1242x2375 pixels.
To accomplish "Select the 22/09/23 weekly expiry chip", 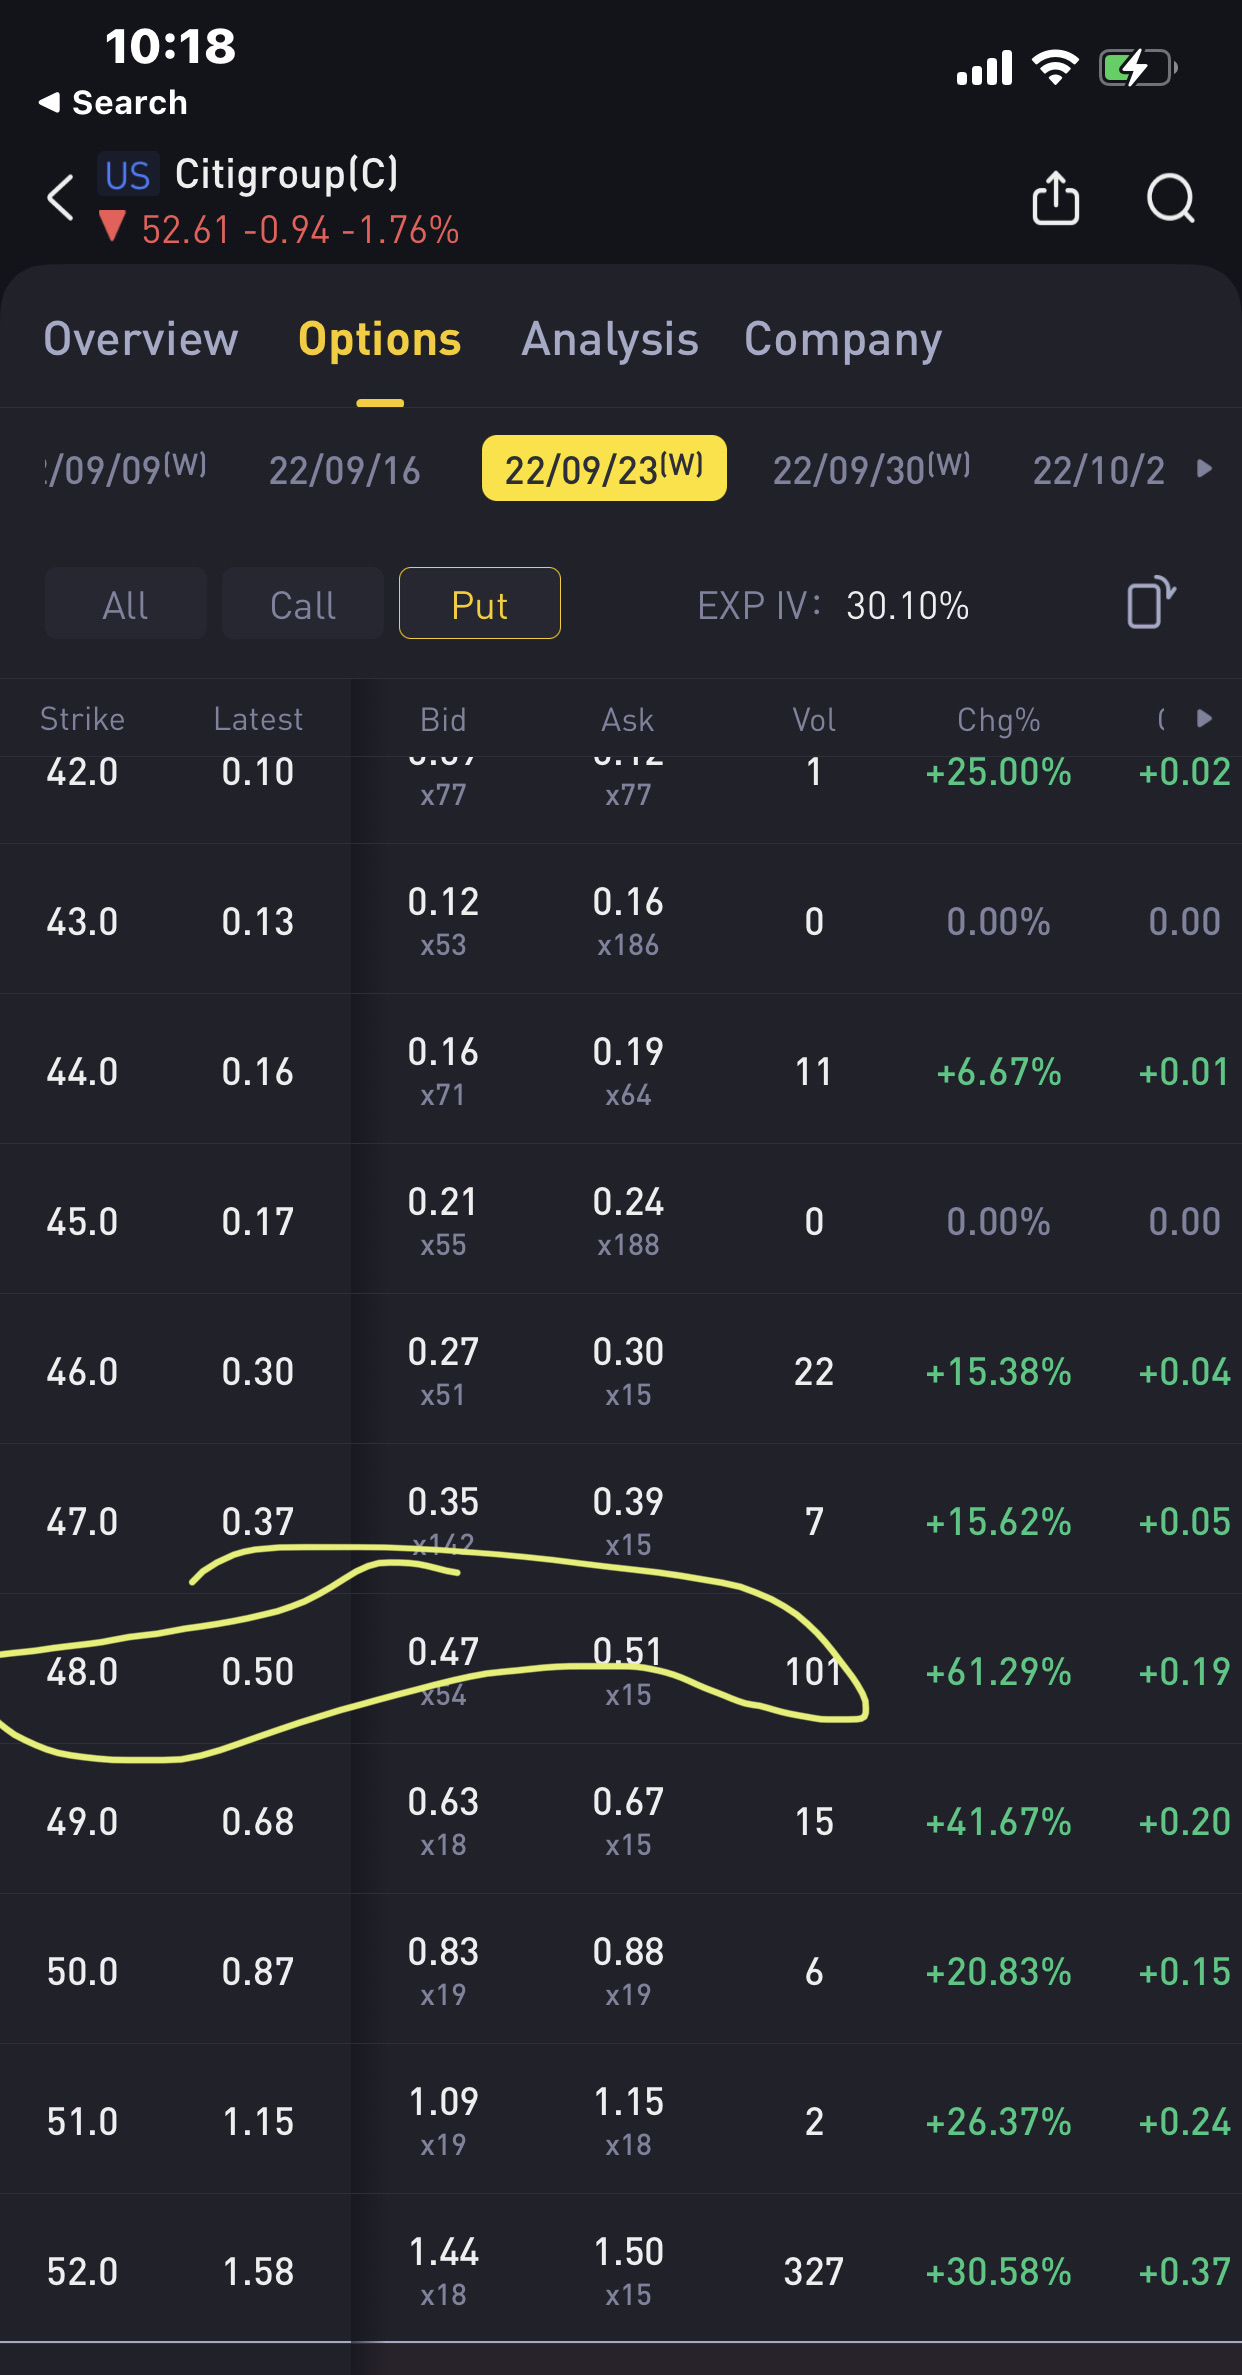I will click(604, 468).
